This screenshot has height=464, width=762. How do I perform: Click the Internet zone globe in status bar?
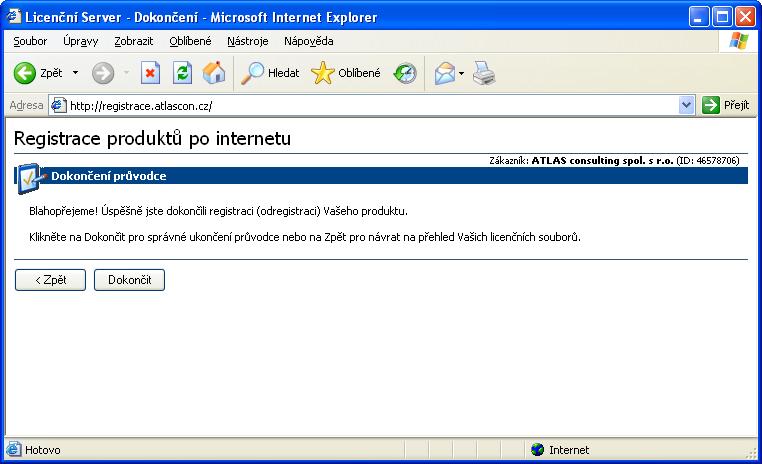[537, 450]
